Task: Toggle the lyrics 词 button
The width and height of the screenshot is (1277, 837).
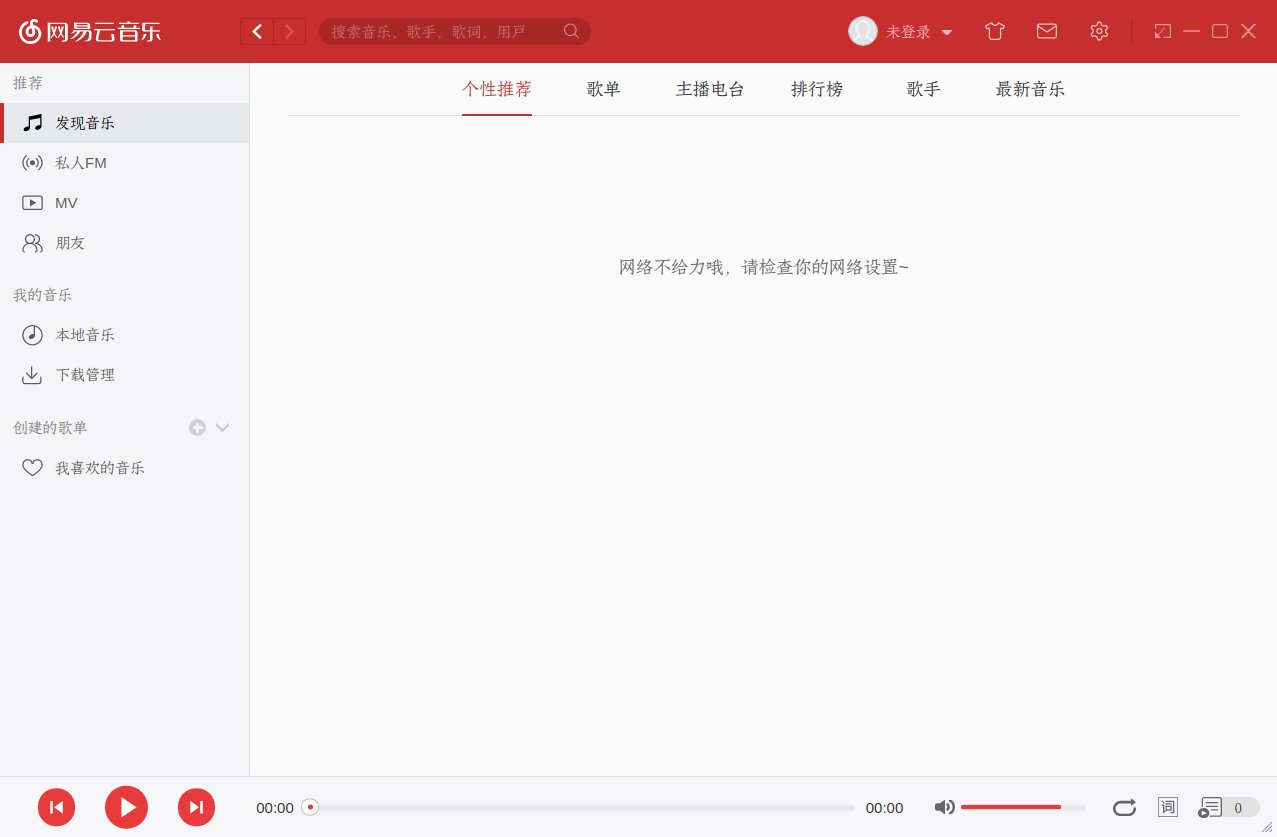Action: tap(1168, 807)
